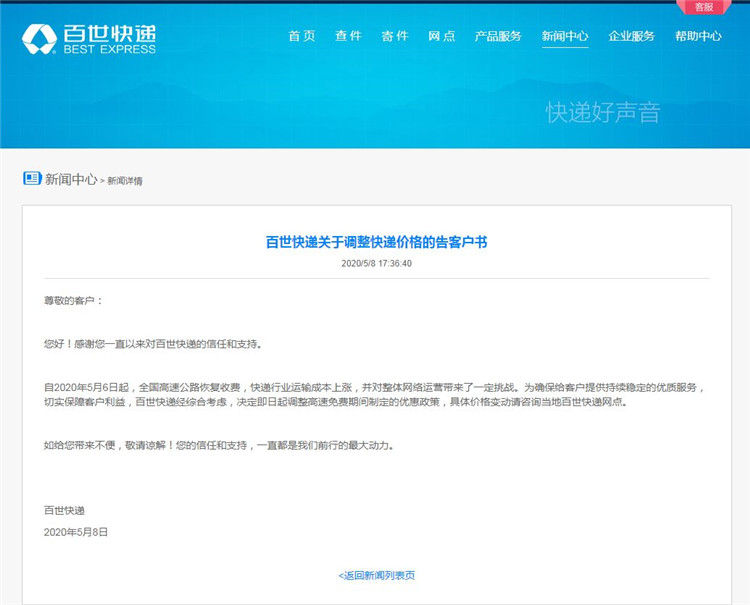
Task: Open 产品服务 product services menu
Action: pos(498,36)
